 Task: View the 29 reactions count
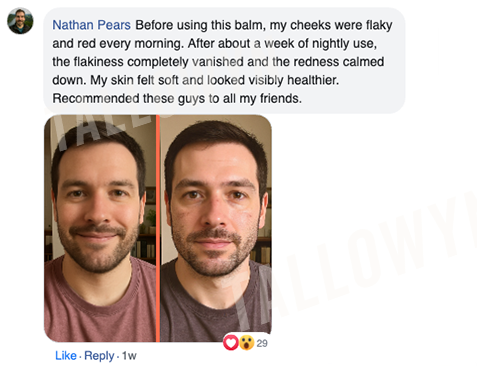pos(262,343)
